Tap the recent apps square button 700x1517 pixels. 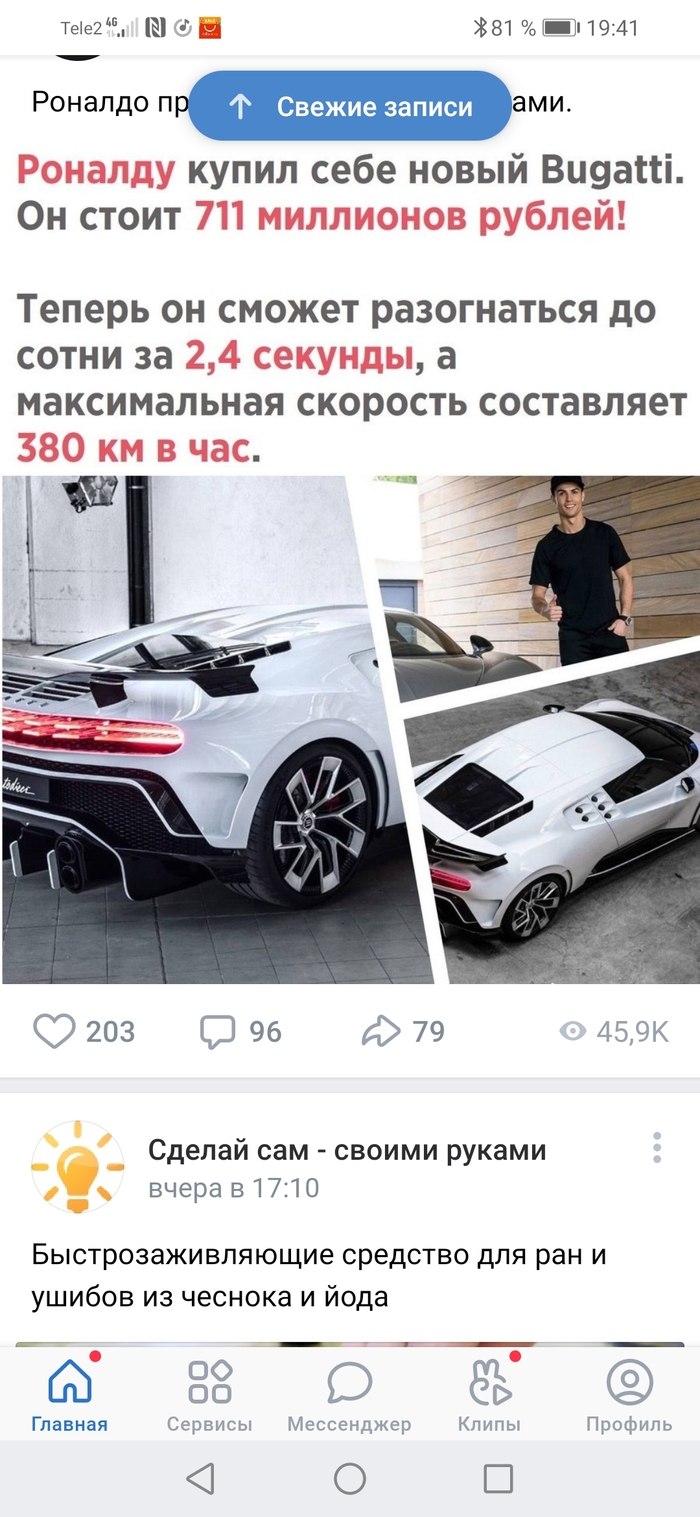(498, 1478)
